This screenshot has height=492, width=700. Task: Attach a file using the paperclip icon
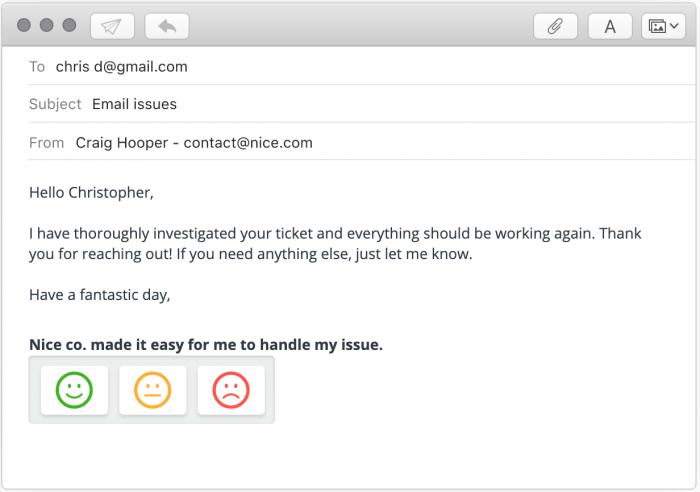[555, 26]
